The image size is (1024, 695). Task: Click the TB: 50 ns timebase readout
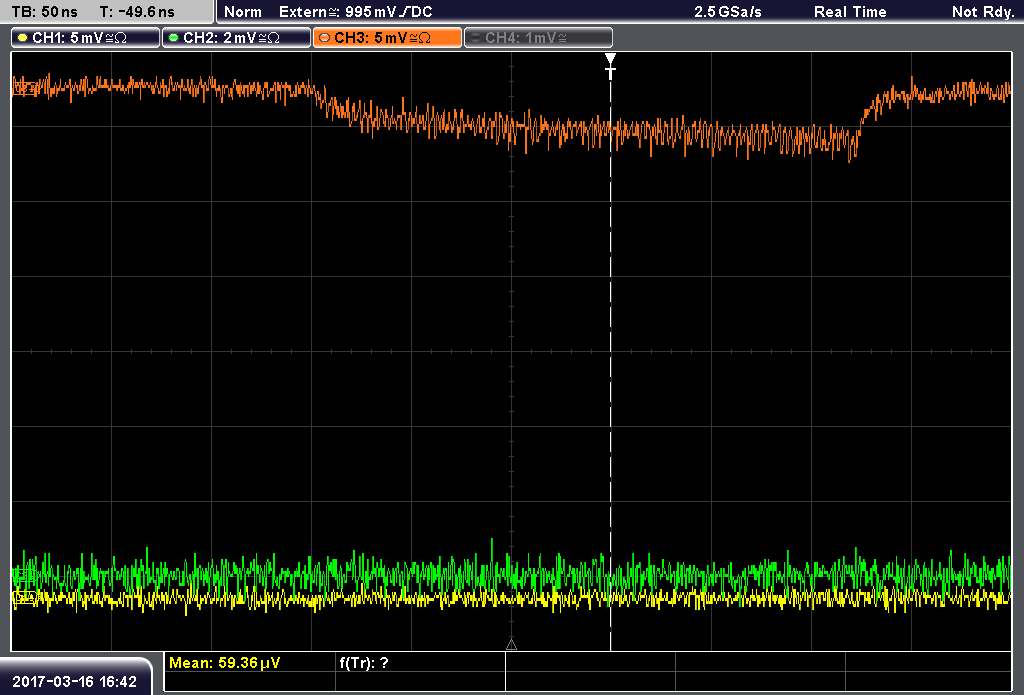(44, 12)
